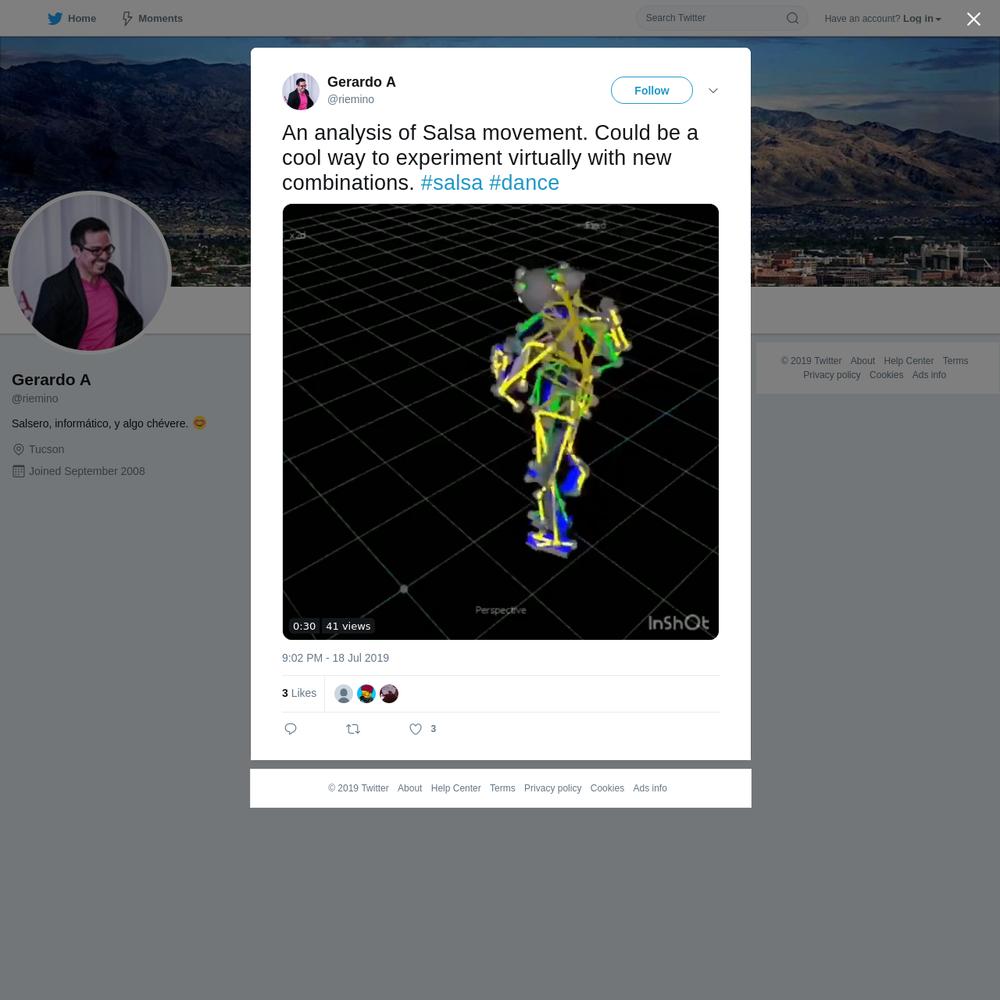Click the Twitter bird Home icon

coord(55,18)
